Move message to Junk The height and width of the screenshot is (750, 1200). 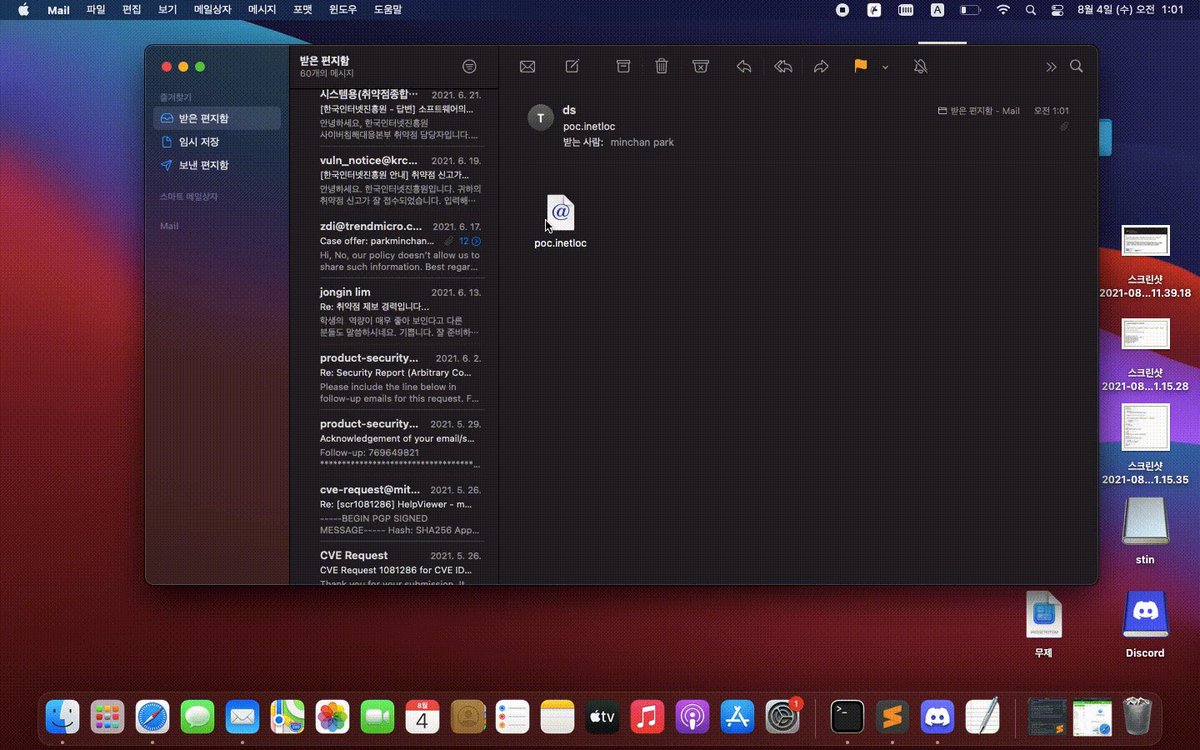coord(701,66)
